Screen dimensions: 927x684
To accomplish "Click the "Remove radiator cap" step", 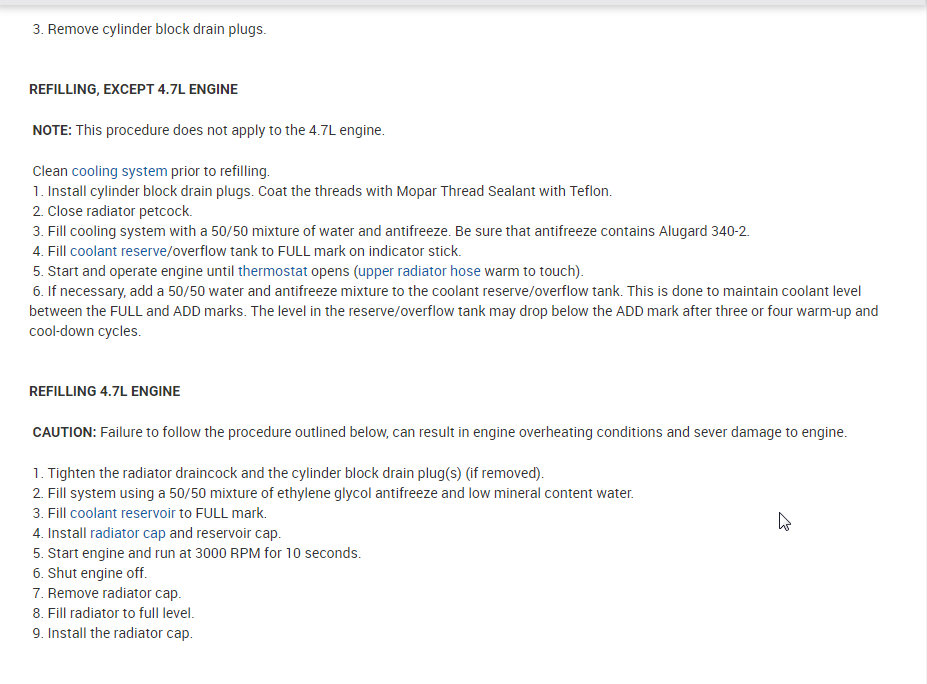I will [x=114, y=593].
